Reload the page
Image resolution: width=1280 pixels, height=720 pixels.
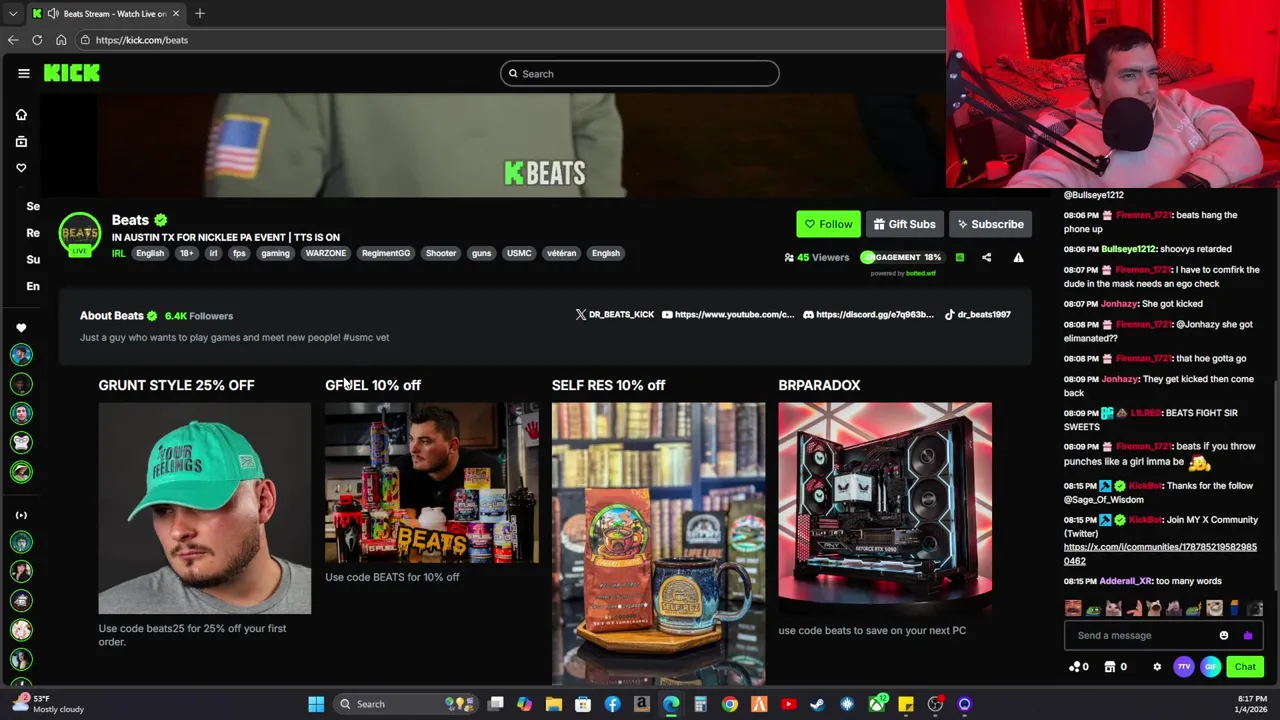[37, 40]
